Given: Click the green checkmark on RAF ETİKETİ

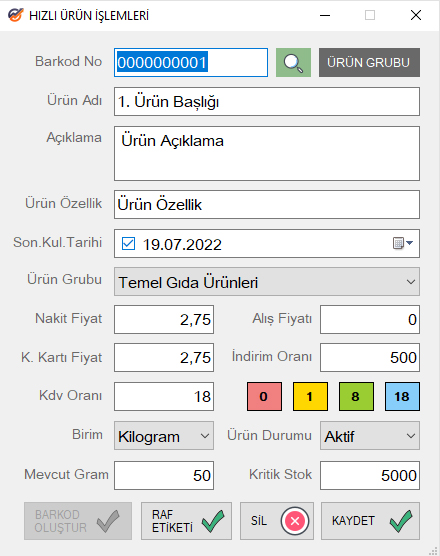Looking at the screenshot, I should pyautogui.click(x=213, y=521).
